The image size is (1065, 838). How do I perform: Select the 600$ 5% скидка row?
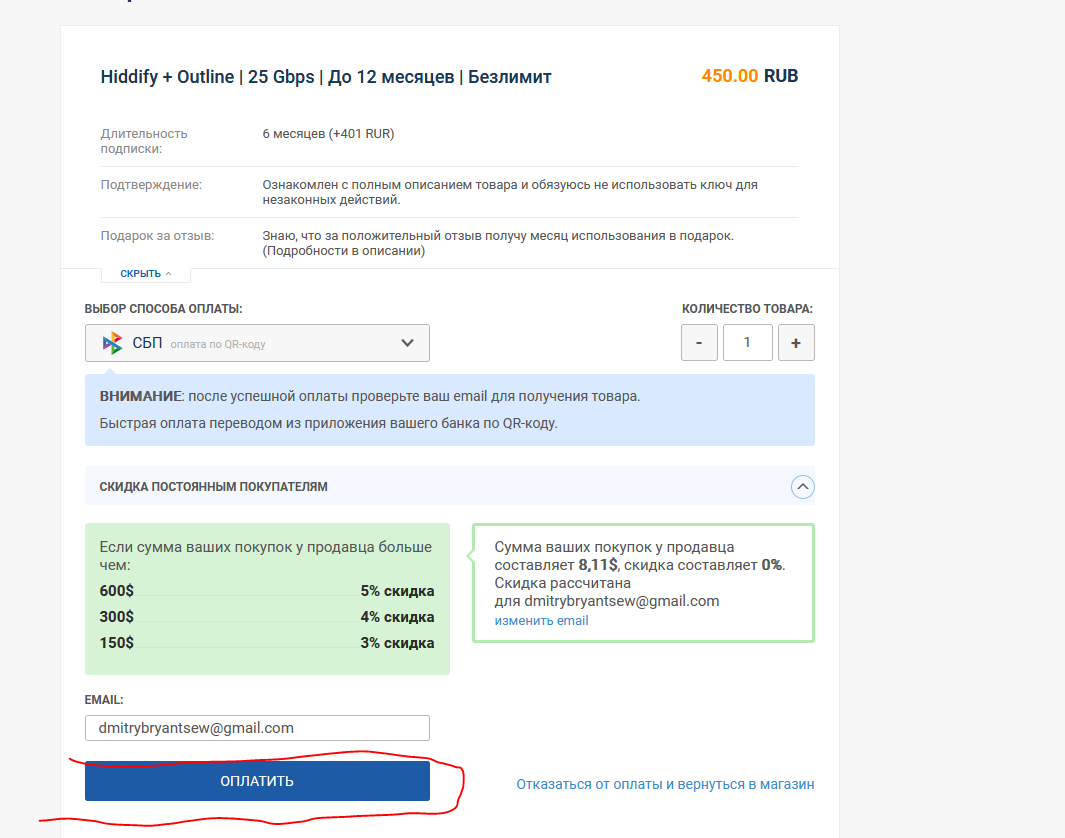[267, 591]
